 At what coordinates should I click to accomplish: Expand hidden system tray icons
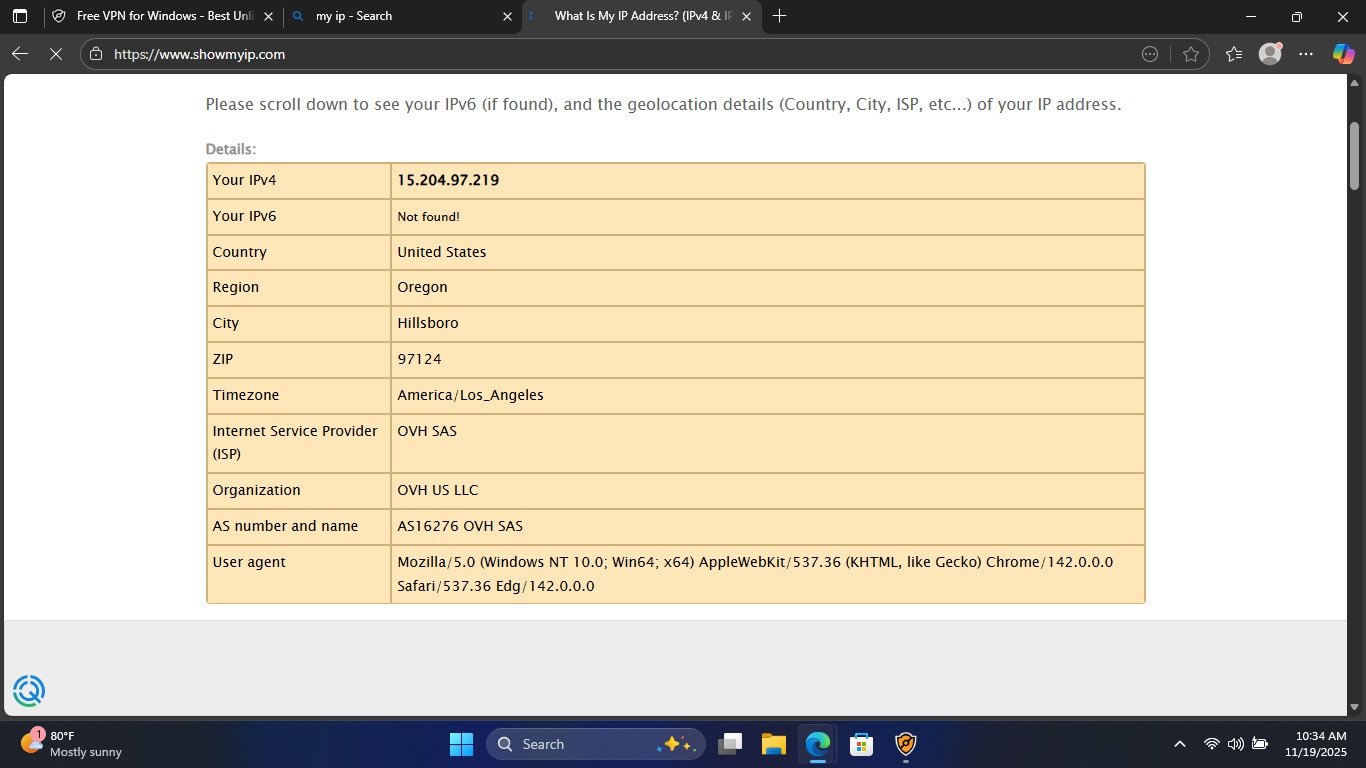[x=1180, y=744]
